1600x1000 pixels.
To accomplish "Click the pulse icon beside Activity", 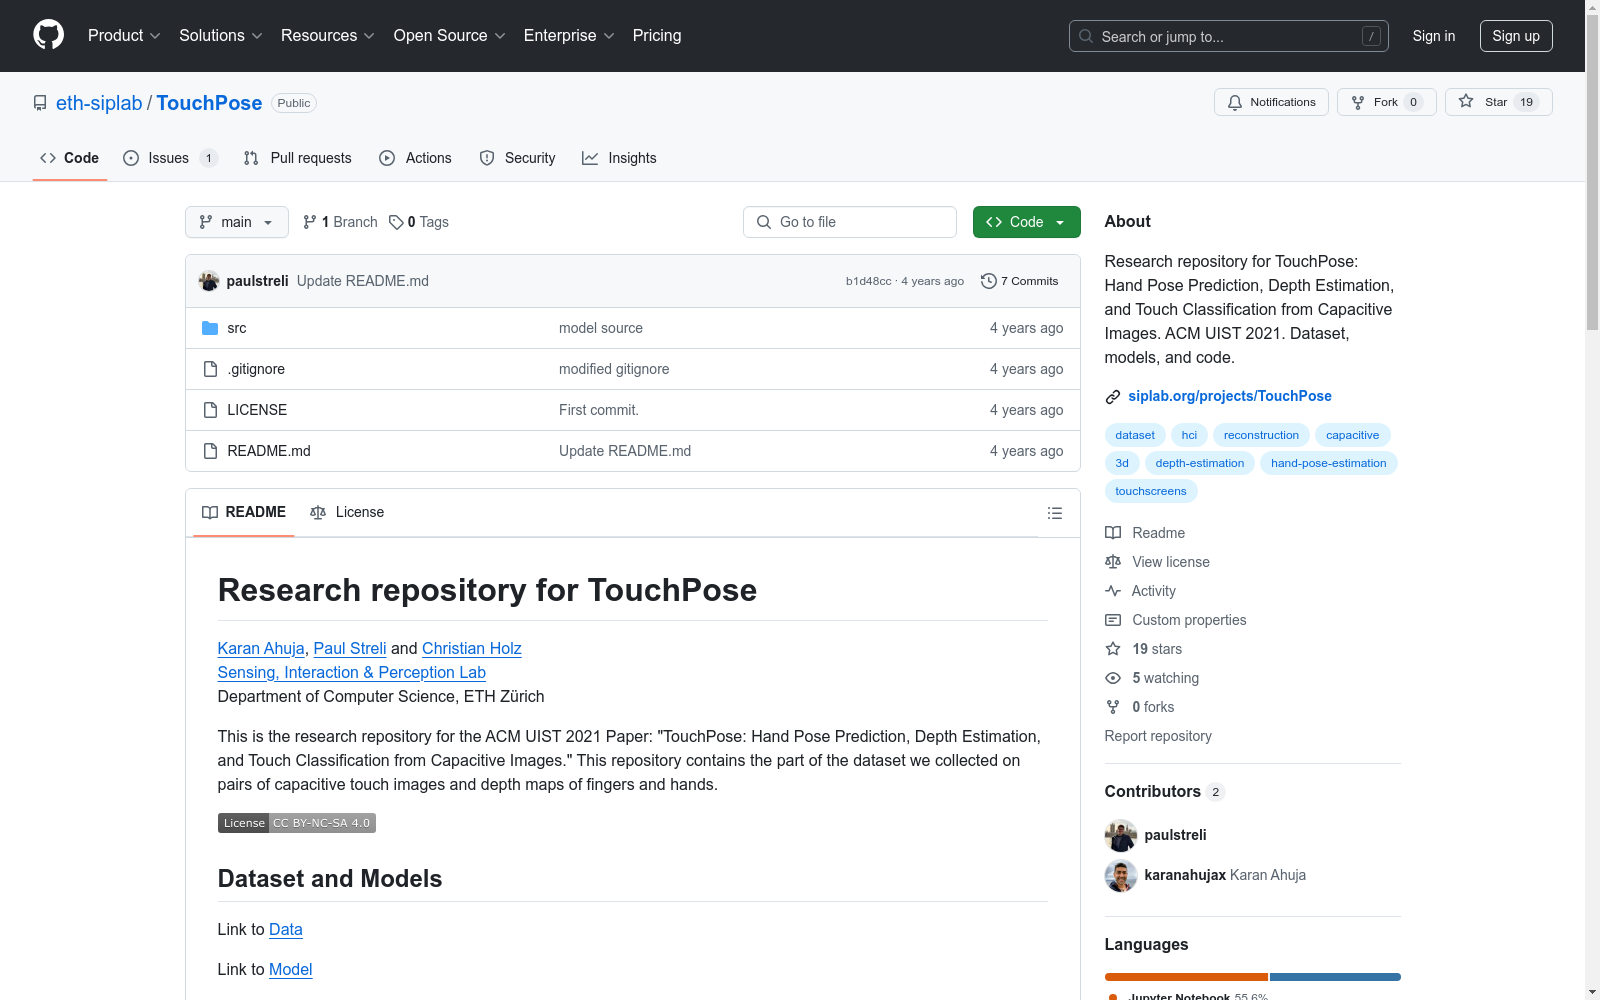I will point(1113,591).
